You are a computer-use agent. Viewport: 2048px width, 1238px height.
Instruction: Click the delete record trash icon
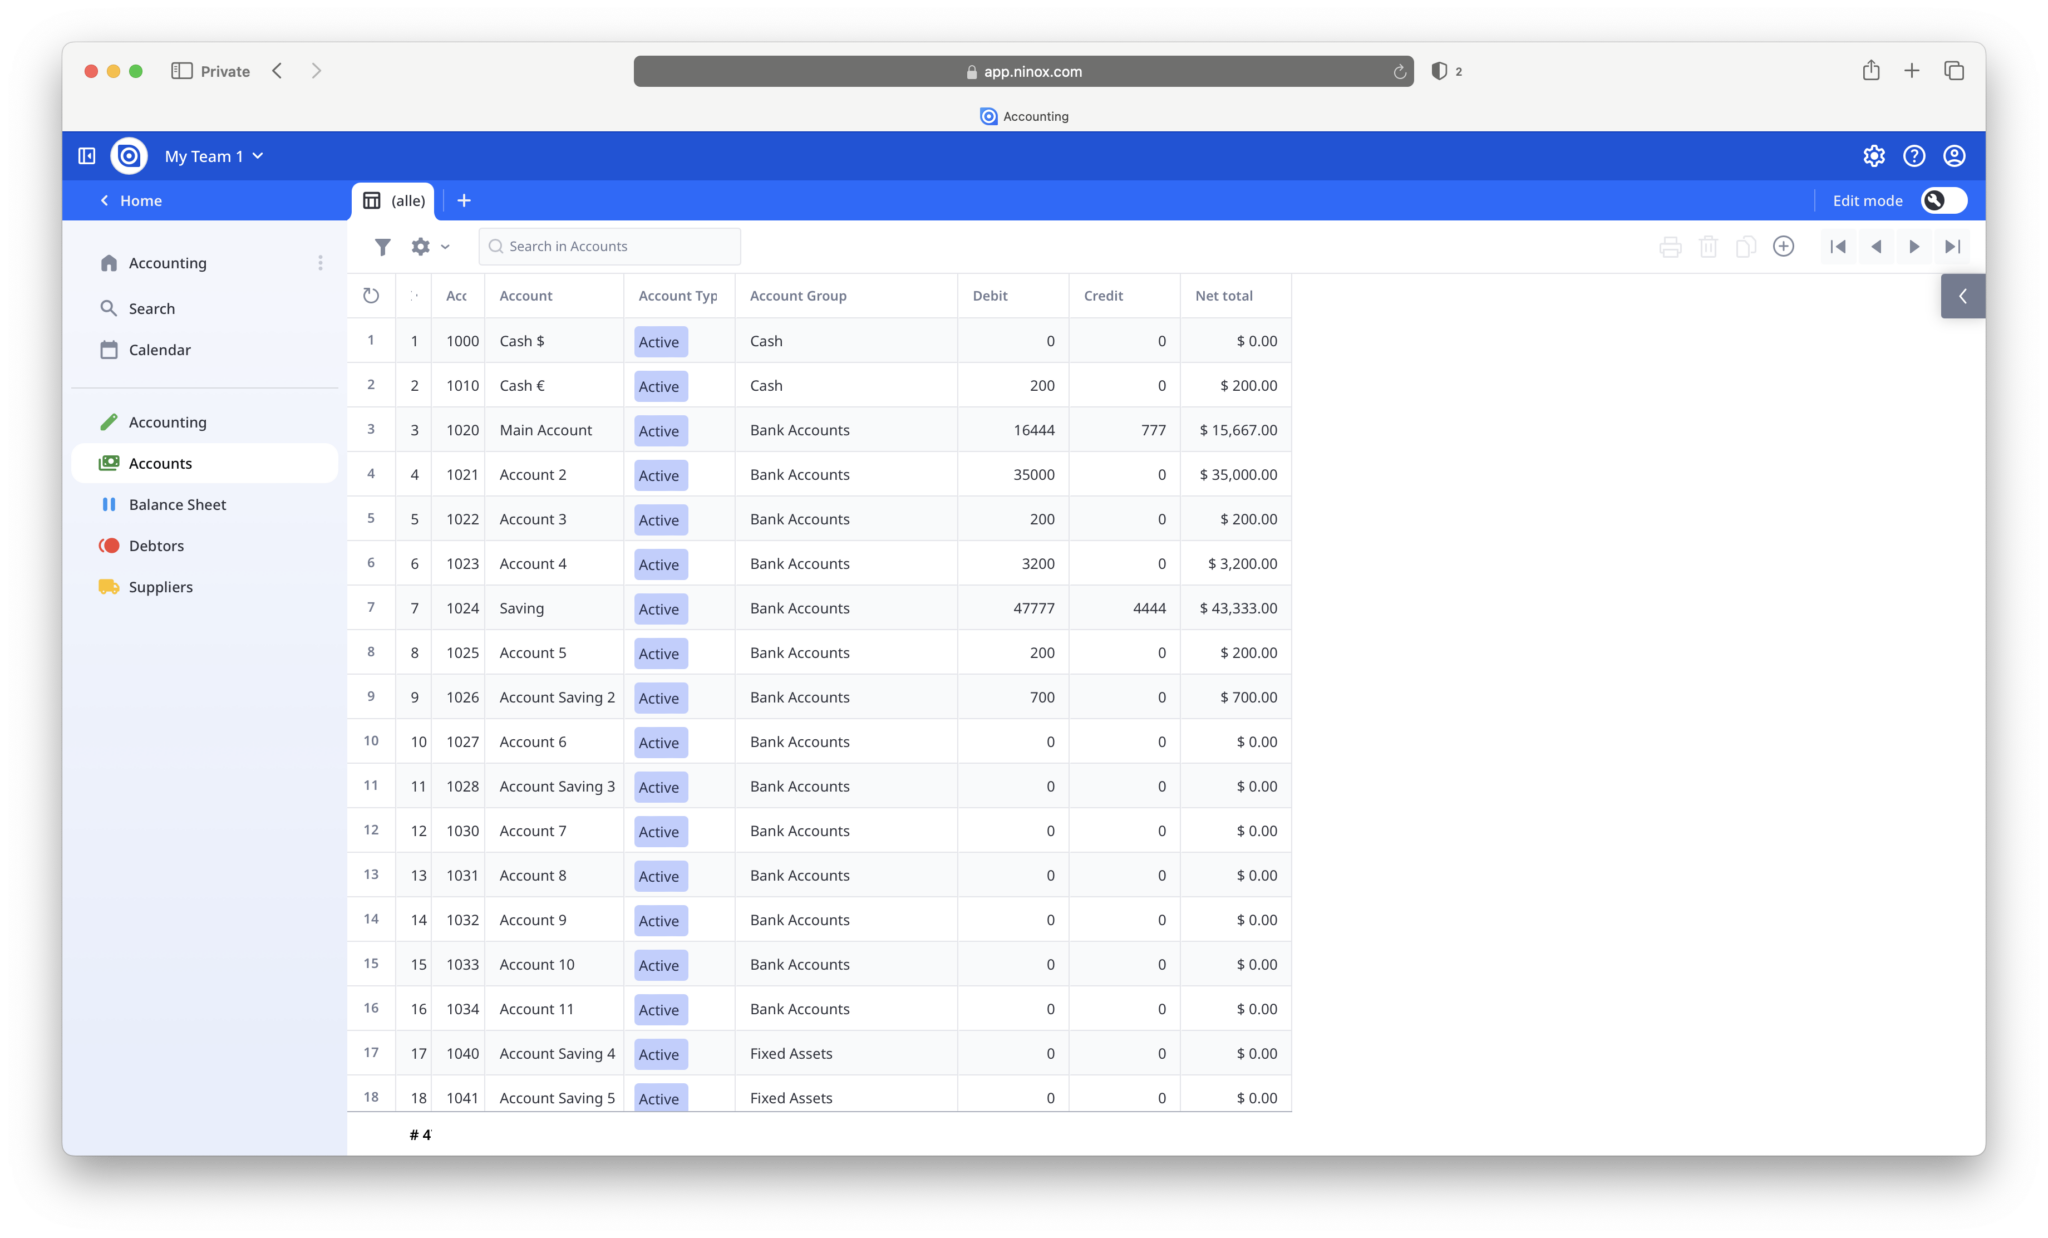[1708, 246]
